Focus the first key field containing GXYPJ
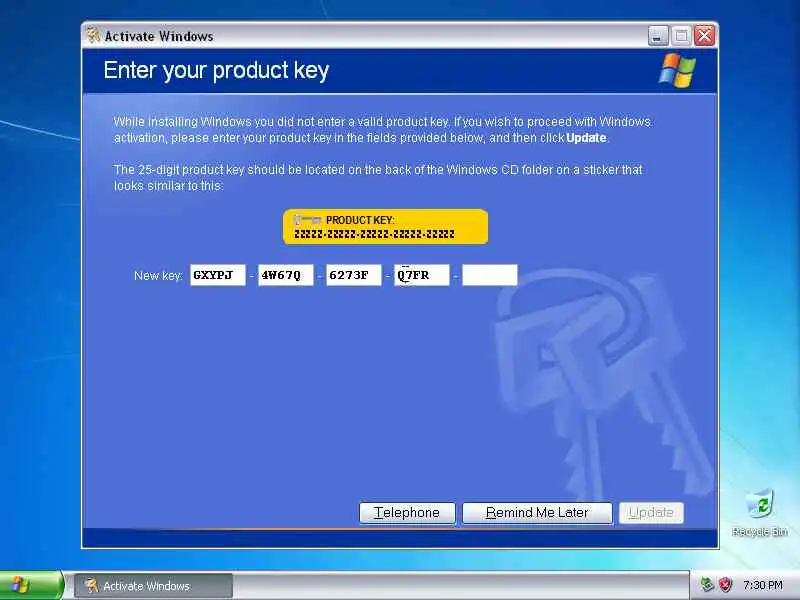This screenshot has height=600, width=800. [x=218, y=276]
